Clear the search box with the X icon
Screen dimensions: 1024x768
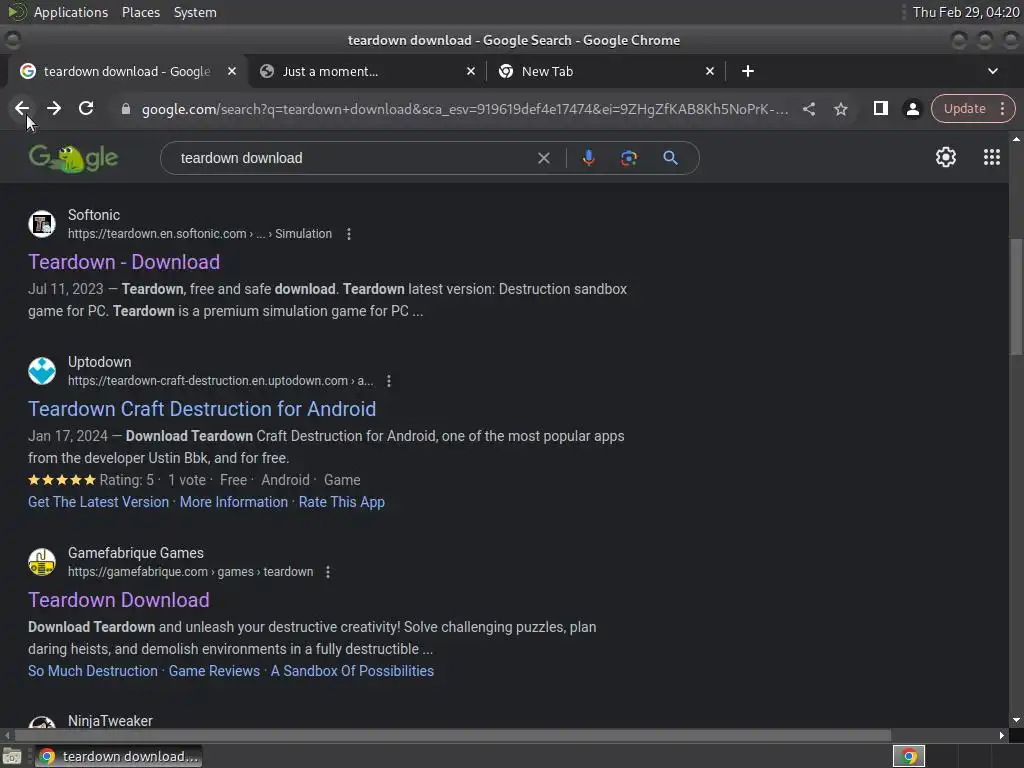(x=543, y=158)
